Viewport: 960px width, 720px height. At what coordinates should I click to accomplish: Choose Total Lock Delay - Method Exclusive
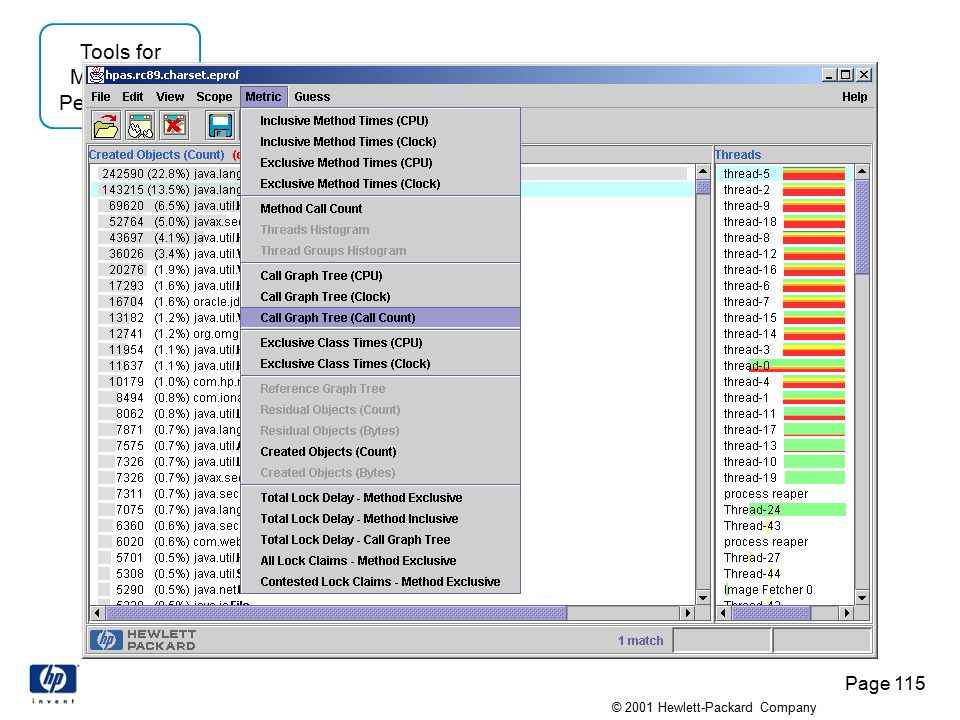pyautogui.click(x=380, y=498)
